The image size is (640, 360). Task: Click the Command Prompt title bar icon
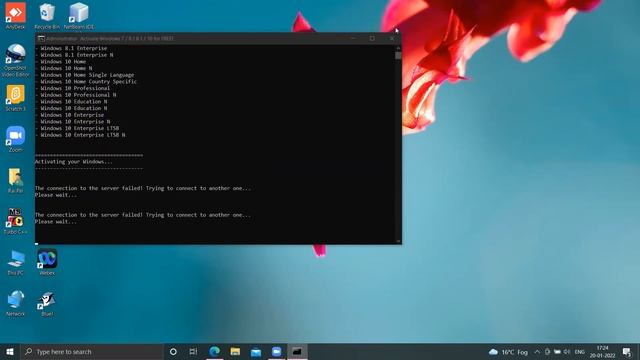coord(41,38)
